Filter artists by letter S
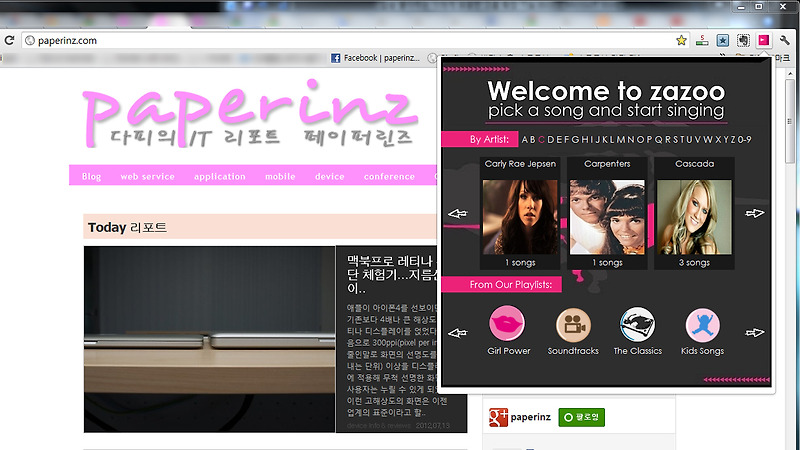This screenshot has height=450, width=800. pyautogui.click(x=675, y=139)
